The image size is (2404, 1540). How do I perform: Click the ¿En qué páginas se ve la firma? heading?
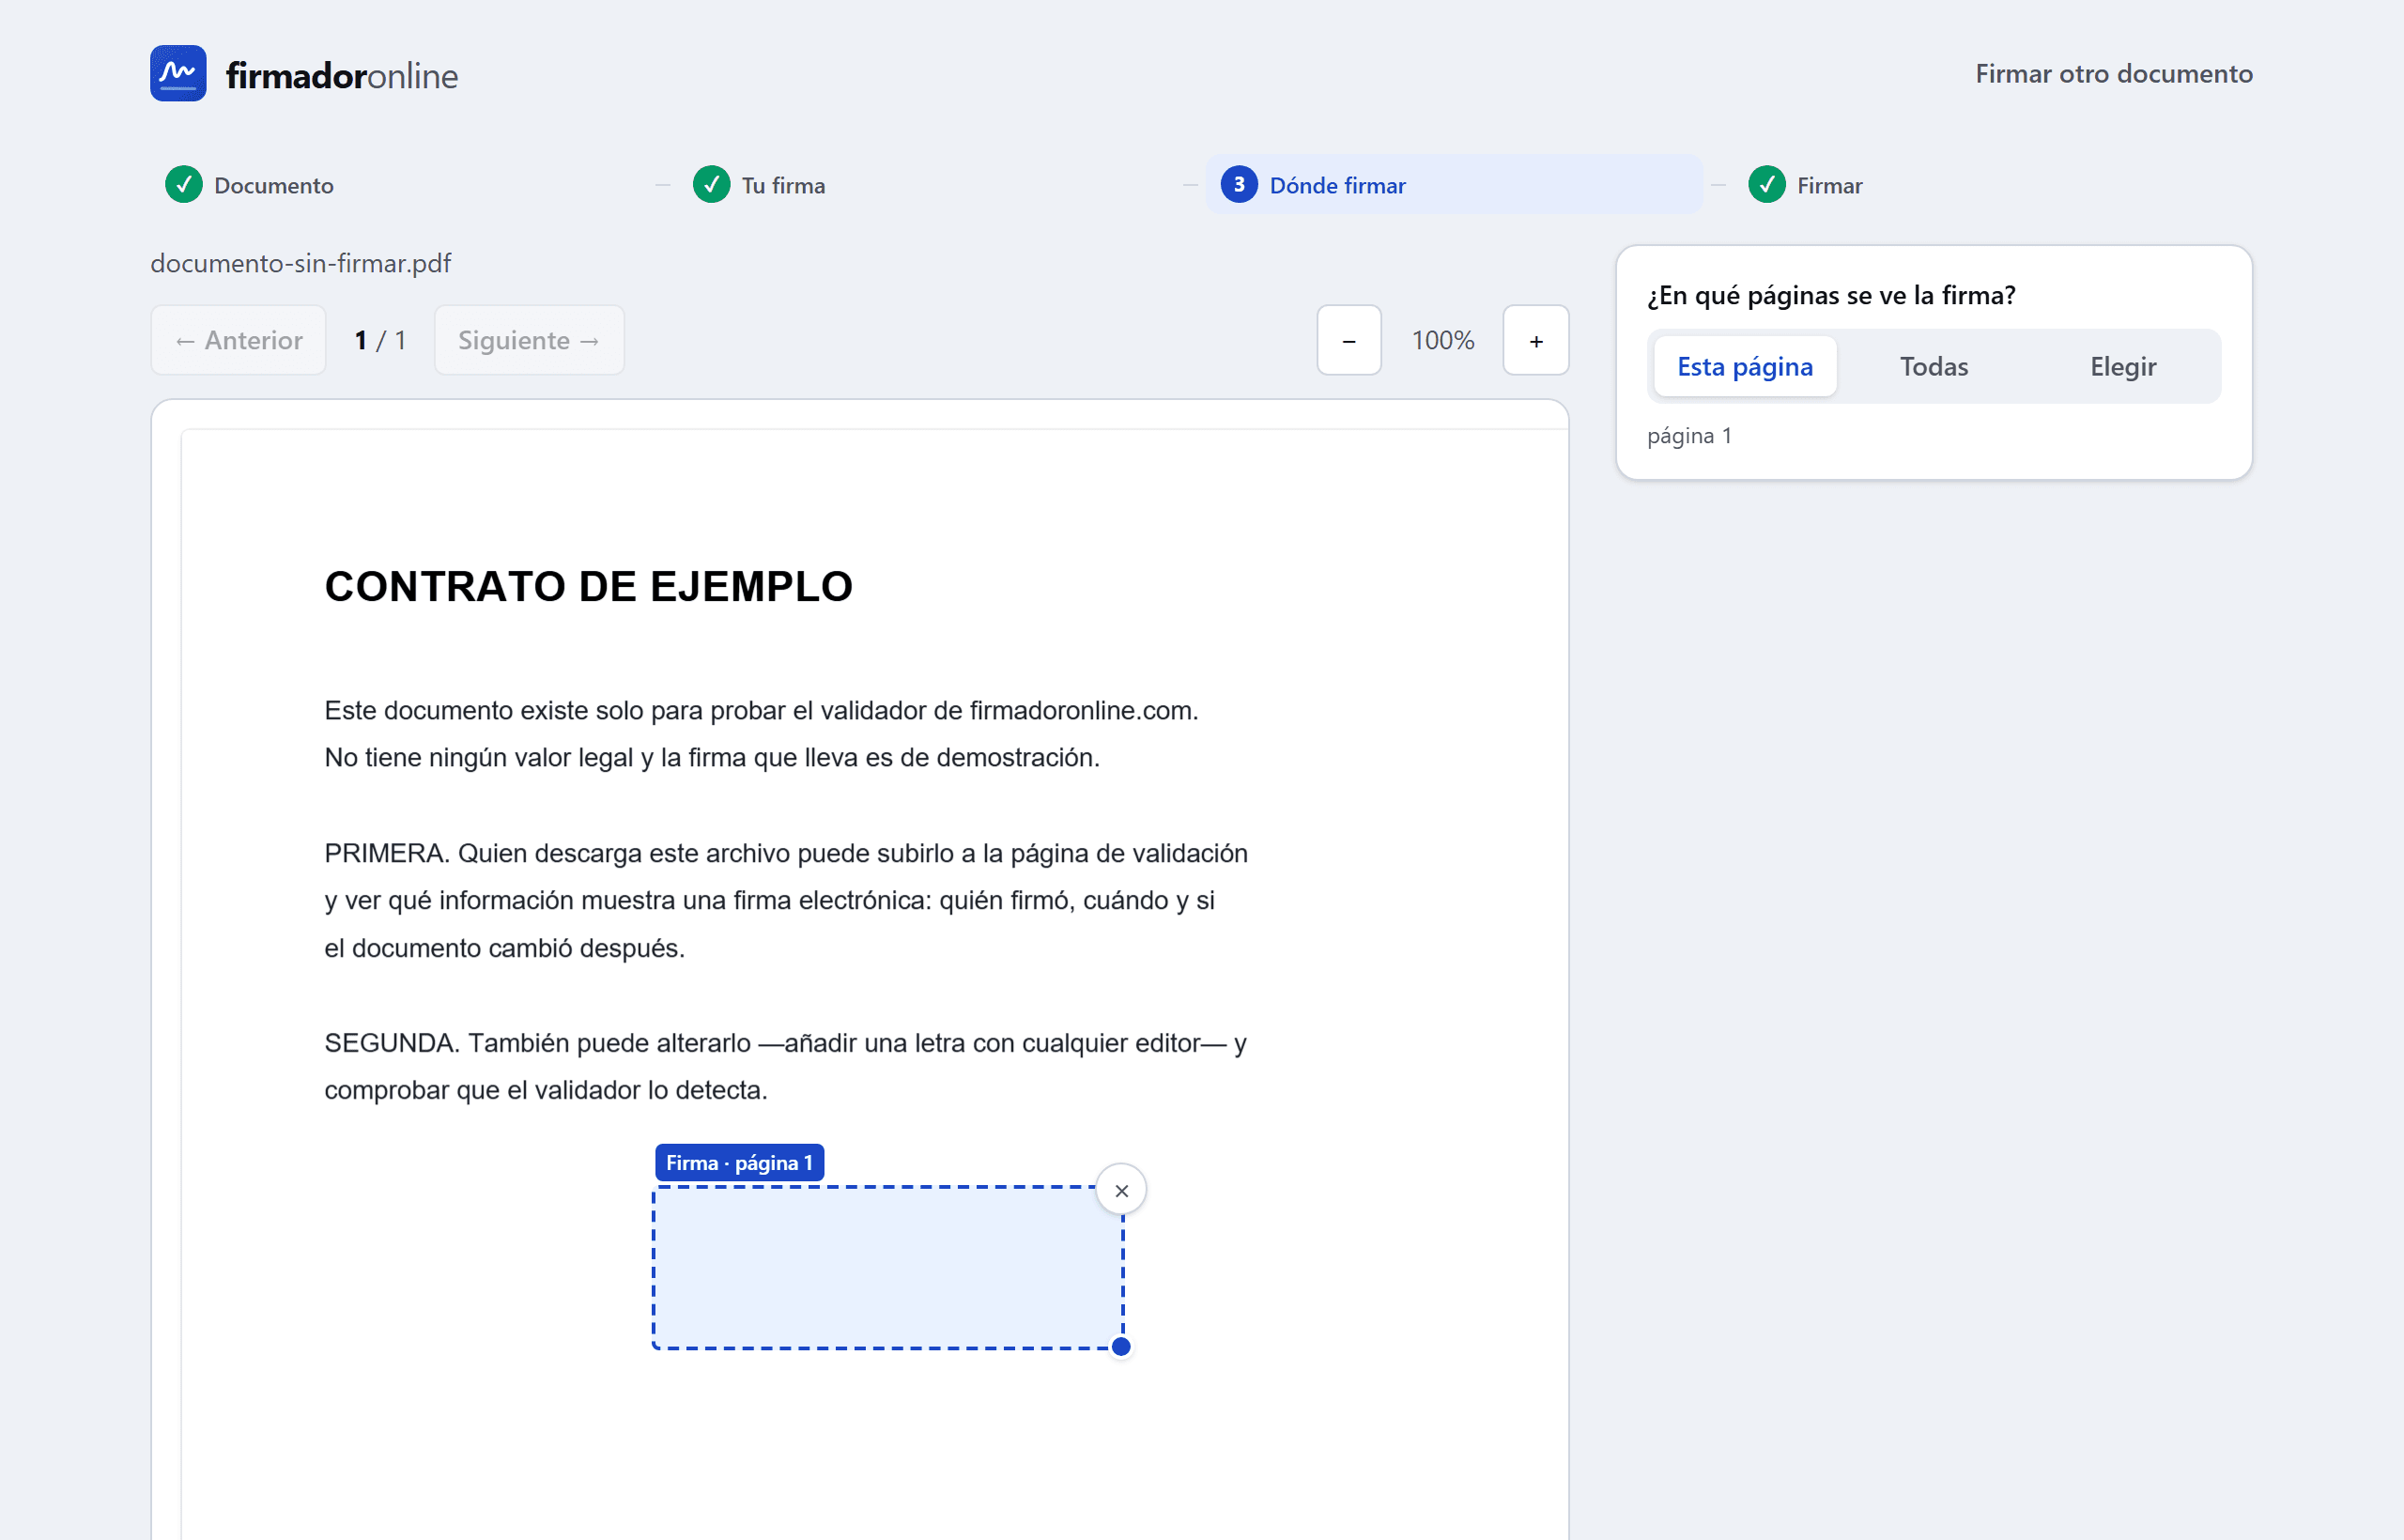(1831, 295)
